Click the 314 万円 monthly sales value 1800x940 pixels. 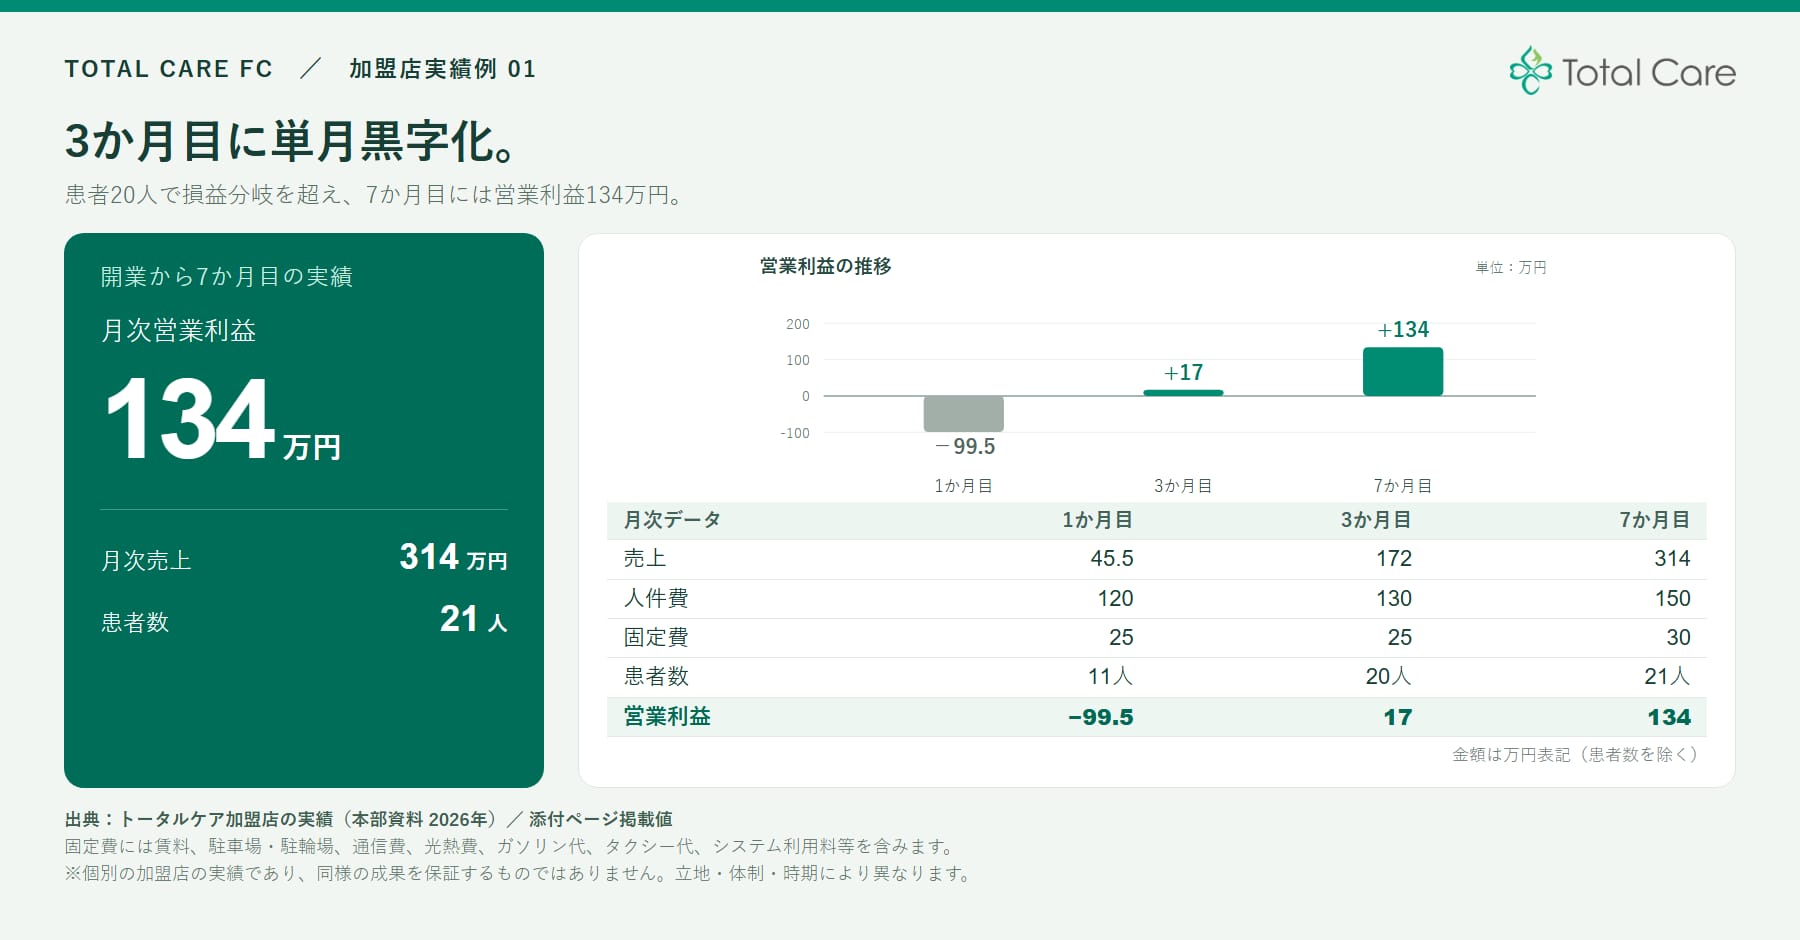453,557
